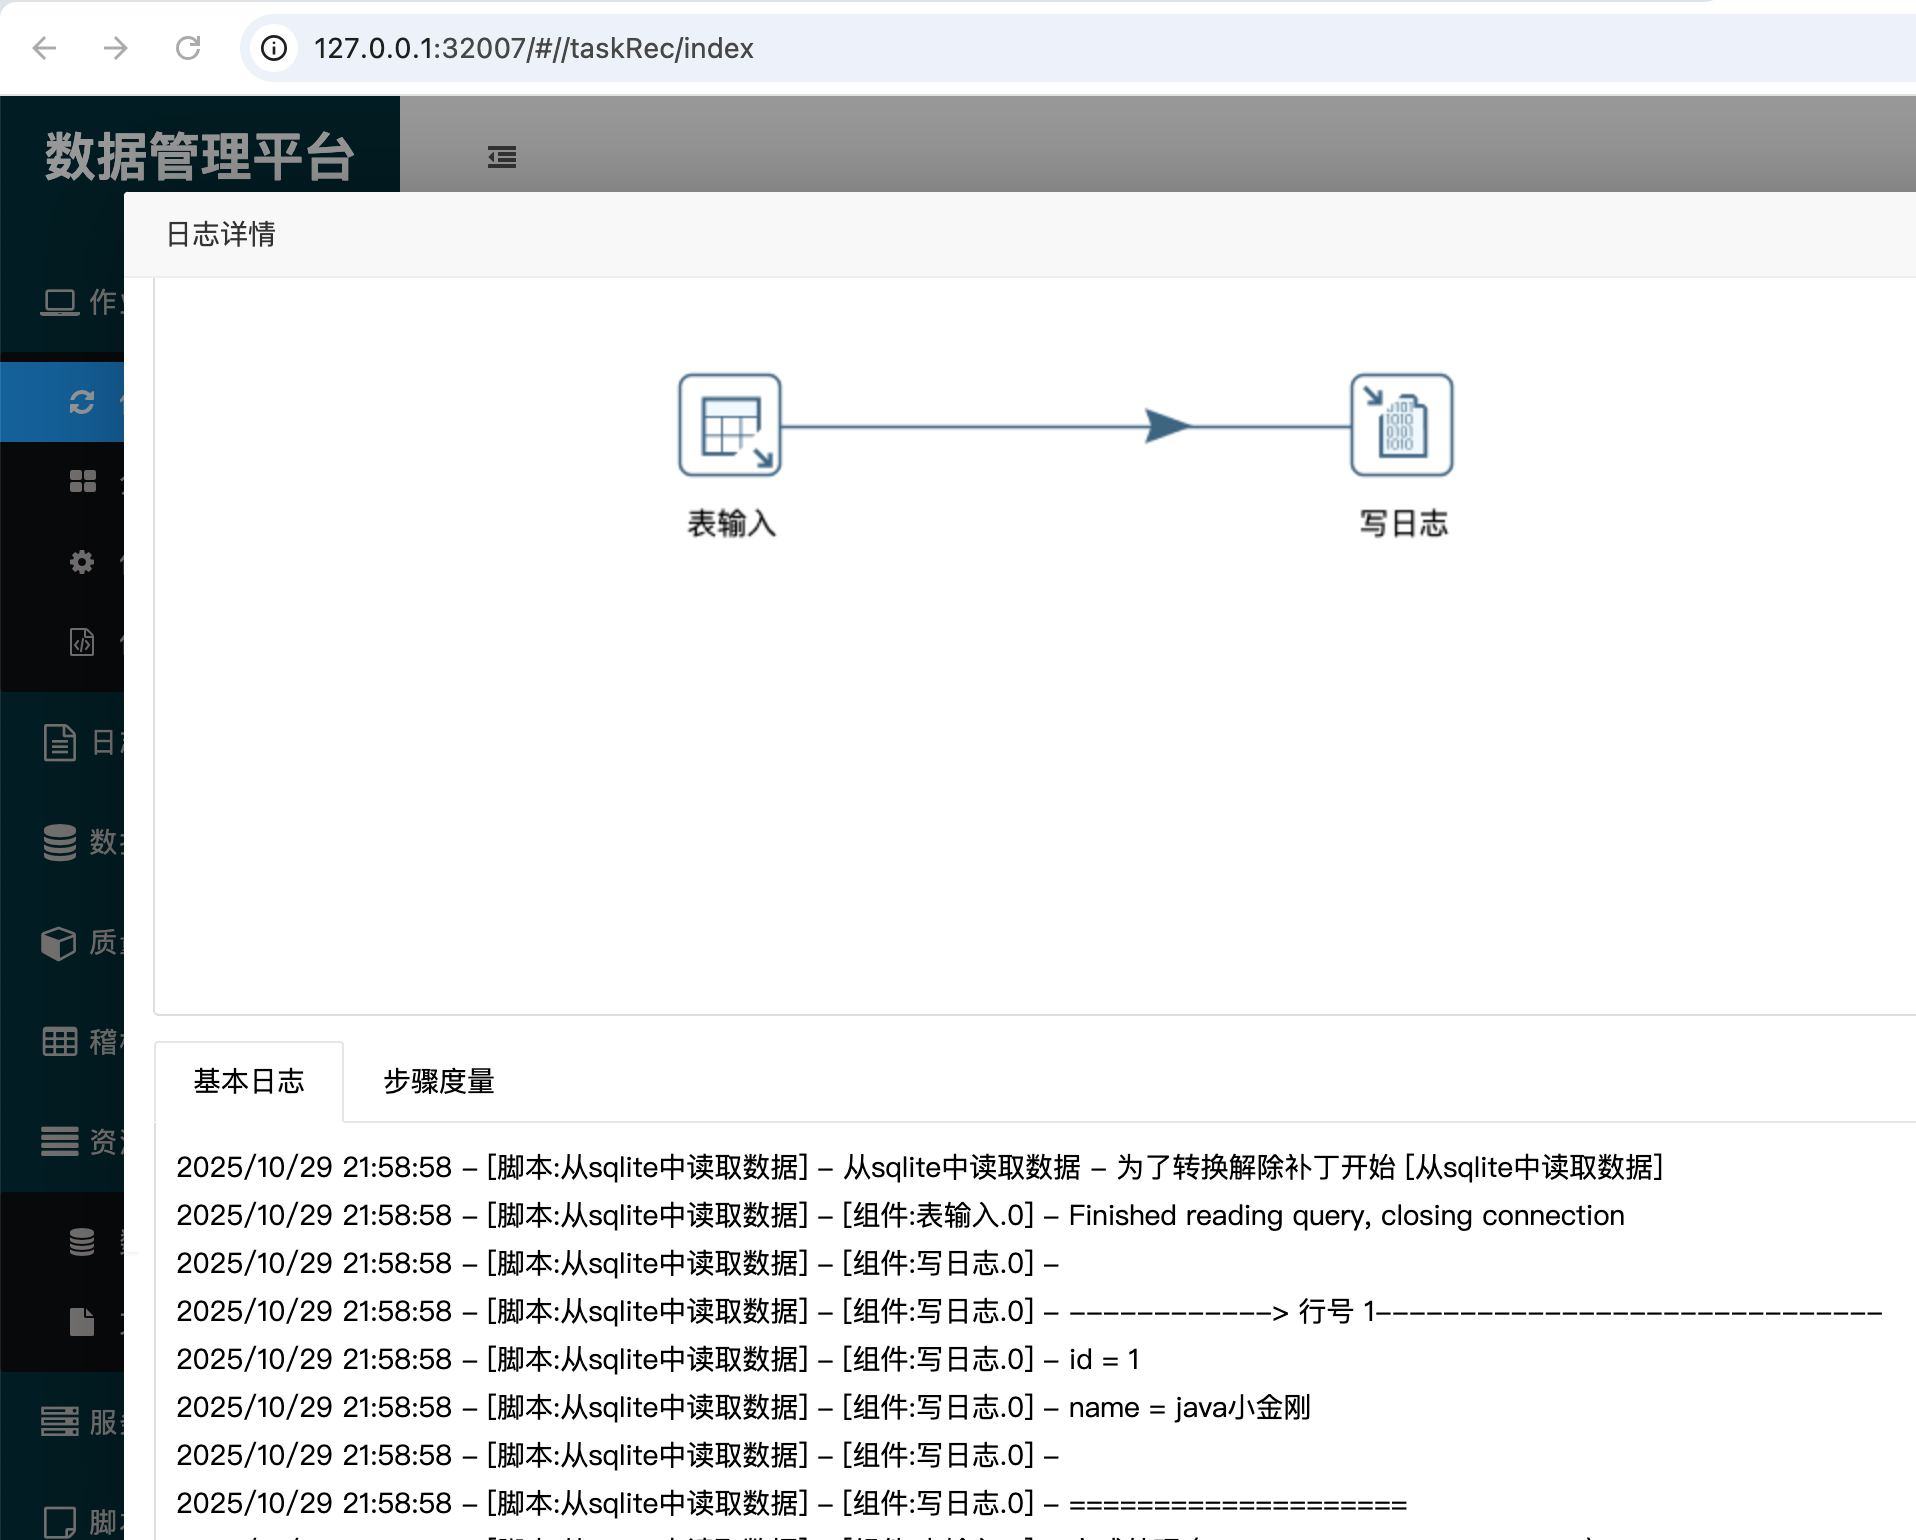Image resolution: width=1916 pixels, height=1540 pixels.
Task: Open the 作业 laptop icon in sidebar
Action: click(62, 303)
